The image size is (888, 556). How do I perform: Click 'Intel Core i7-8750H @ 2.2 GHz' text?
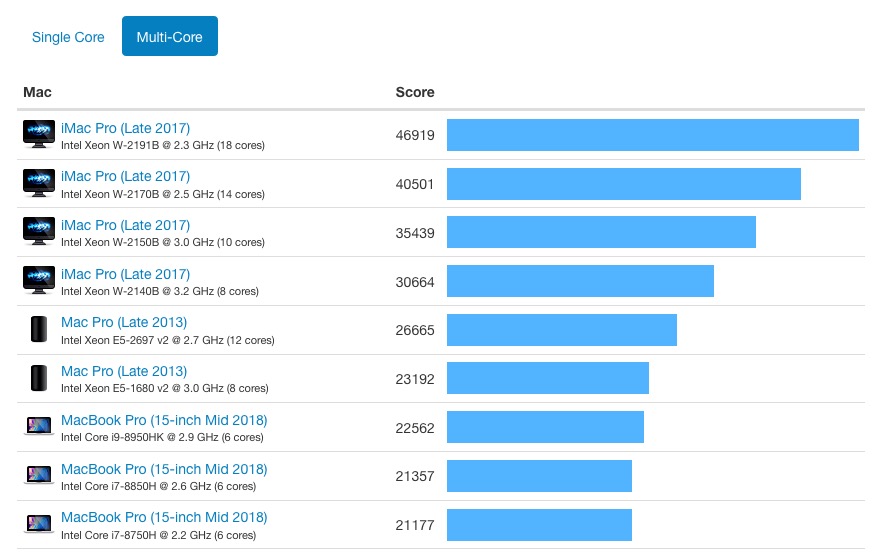pos(136,535)
